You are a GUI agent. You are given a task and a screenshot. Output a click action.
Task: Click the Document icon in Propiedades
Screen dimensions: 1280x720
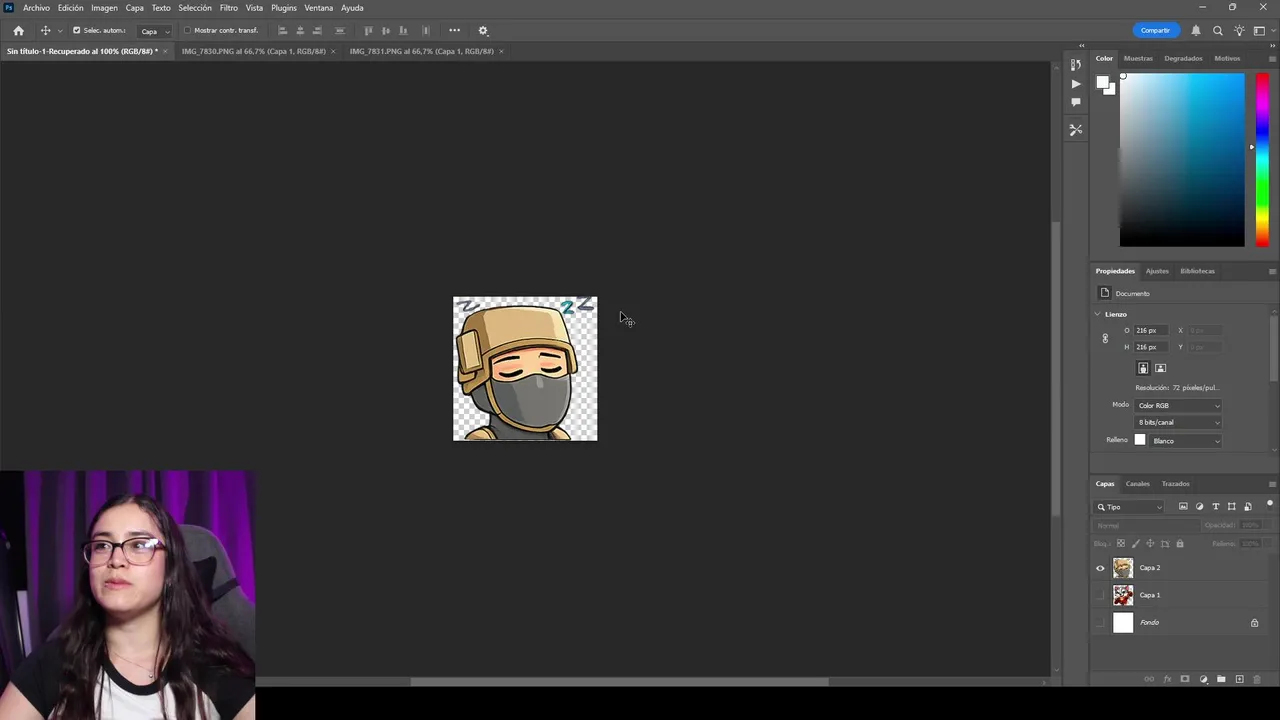pos(1105,293)
